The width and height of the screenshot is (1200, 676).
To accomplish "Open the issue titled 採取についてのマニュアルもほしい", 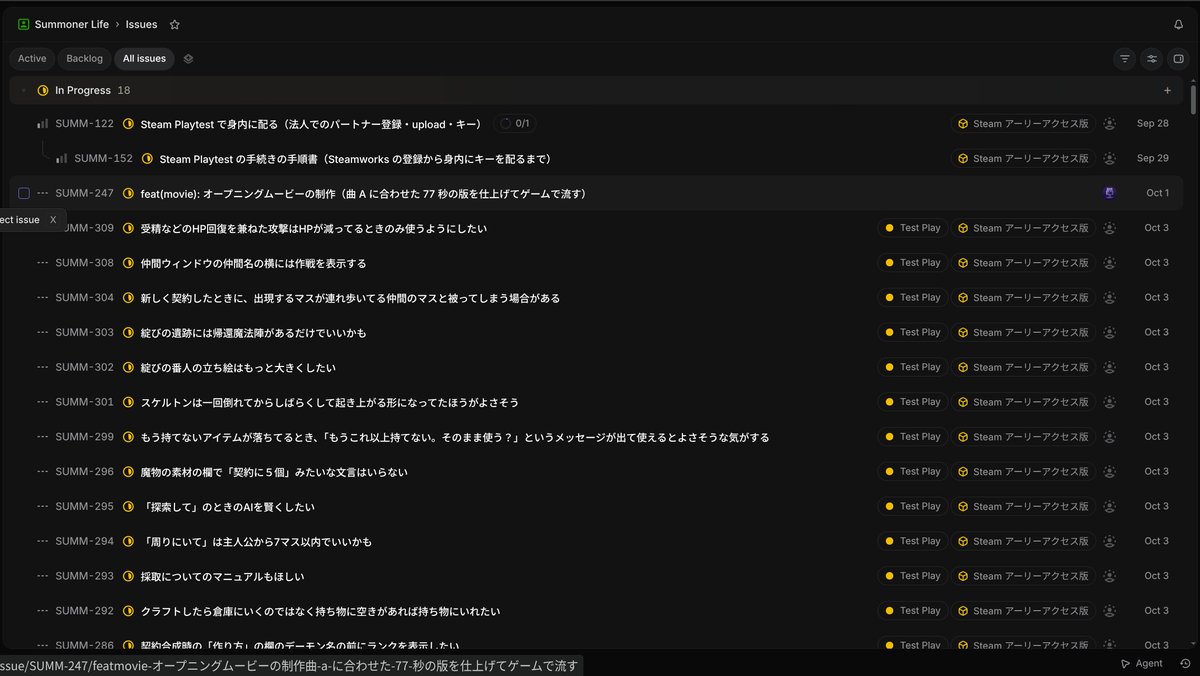I will point(223,576).
